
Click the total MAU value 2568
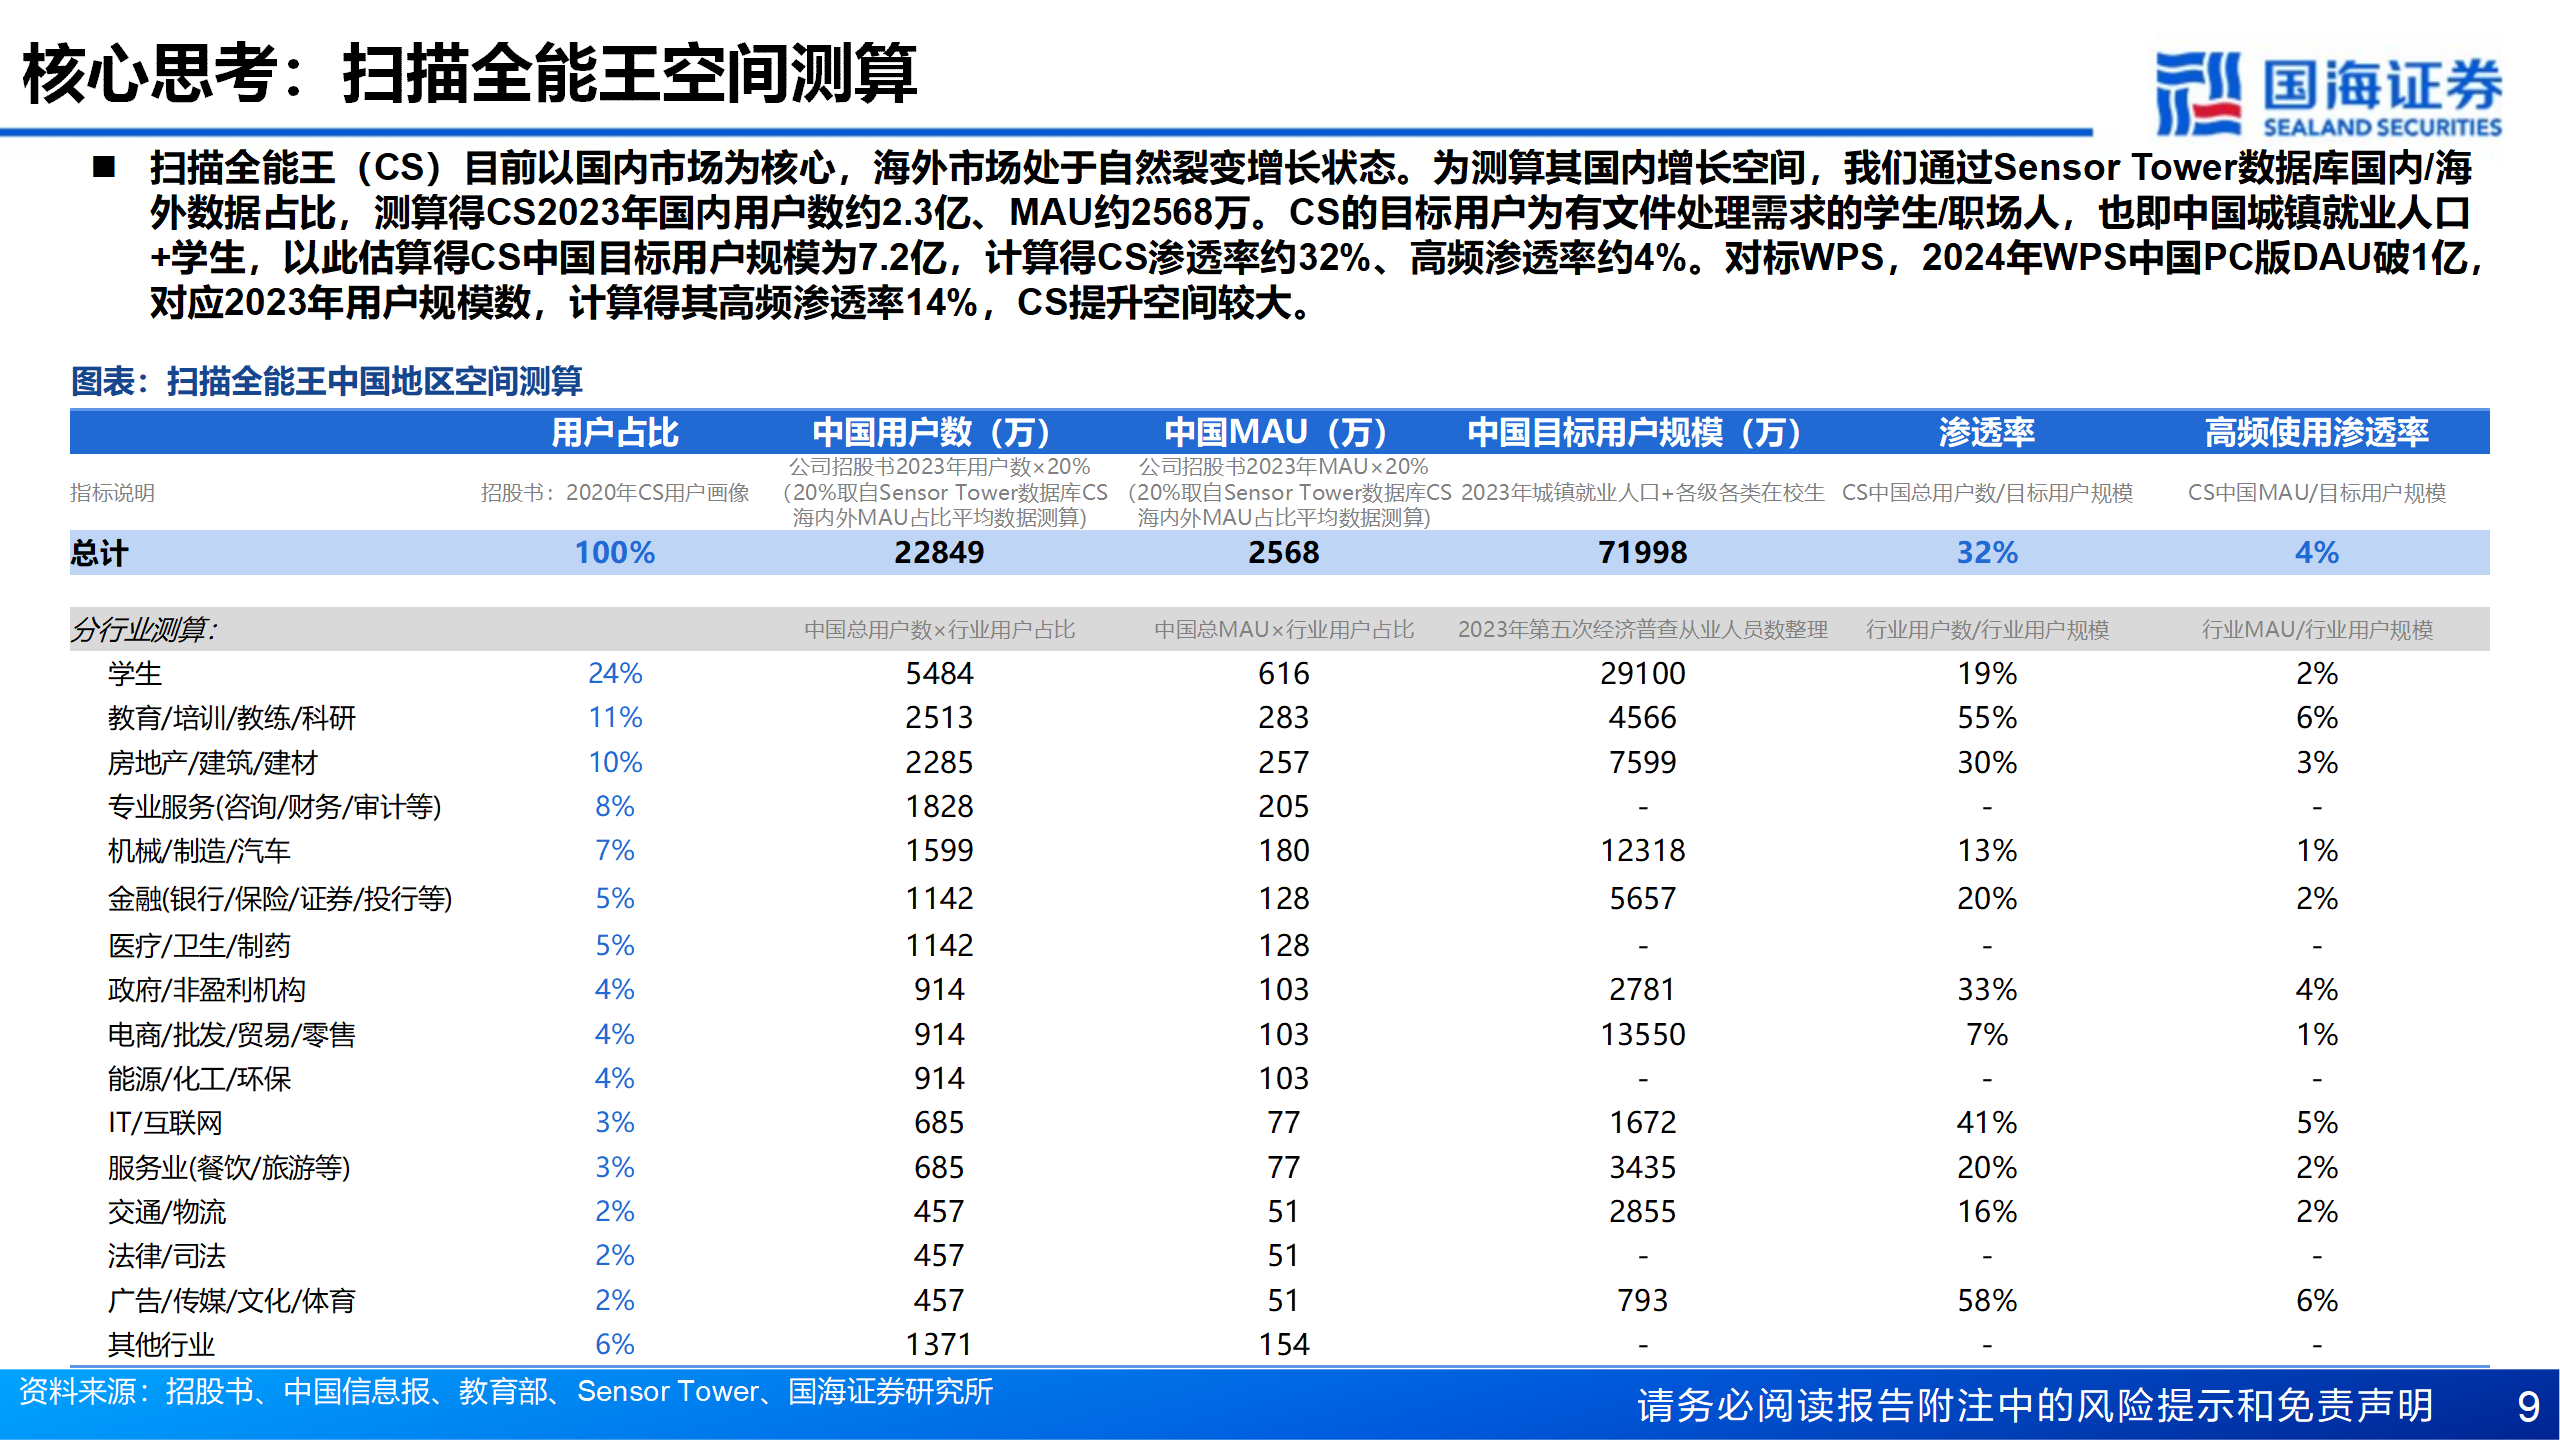(x=1284, y=553)
